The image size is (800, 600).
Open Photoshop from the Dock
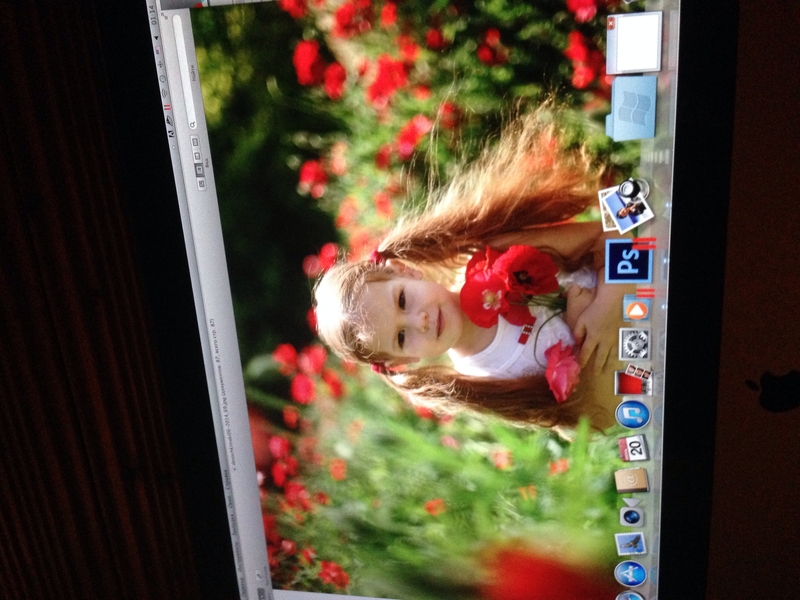tap(628, 262)
